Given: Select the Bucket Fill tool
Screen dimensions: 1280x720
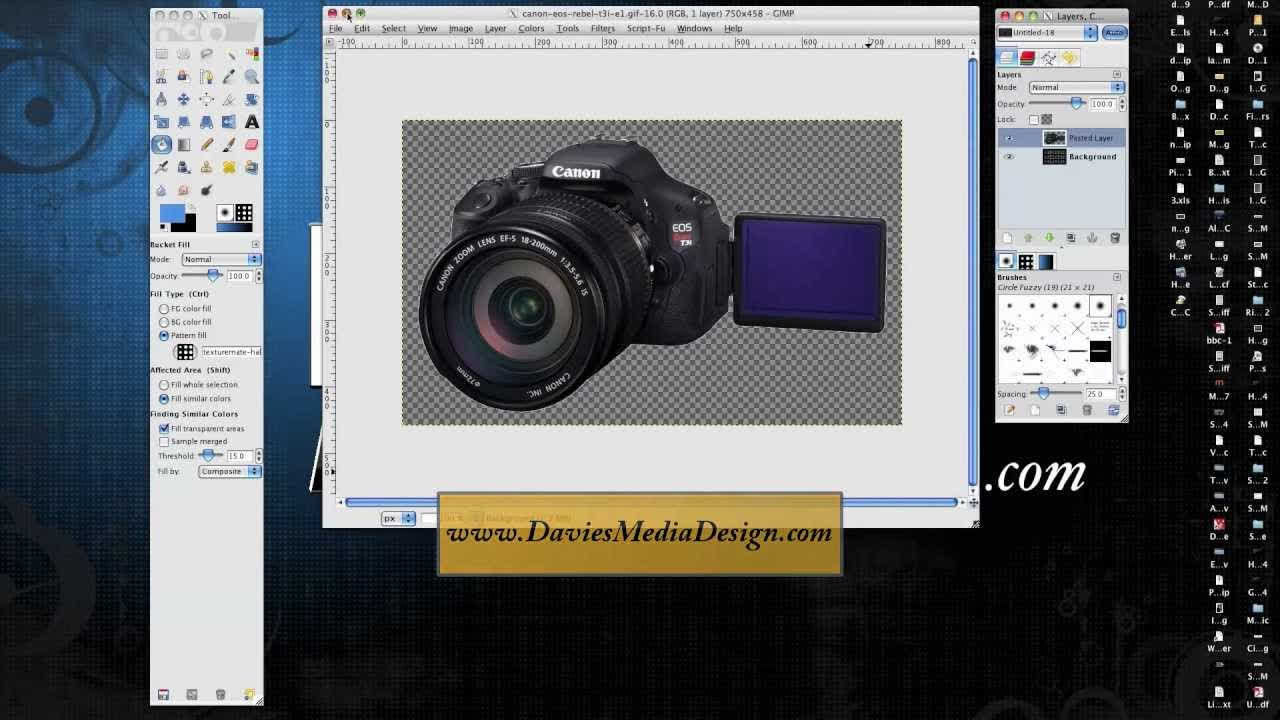Looking at the screenshot, I should point(161,145).
